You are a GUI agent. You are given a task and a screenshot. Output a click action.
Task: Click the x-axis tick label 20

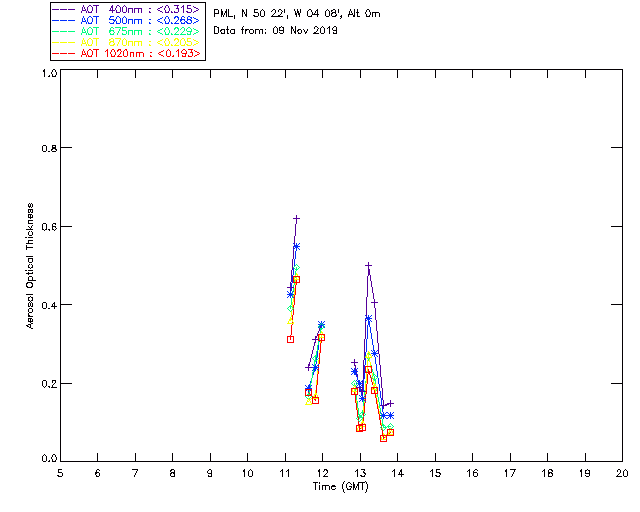[622, 474]
